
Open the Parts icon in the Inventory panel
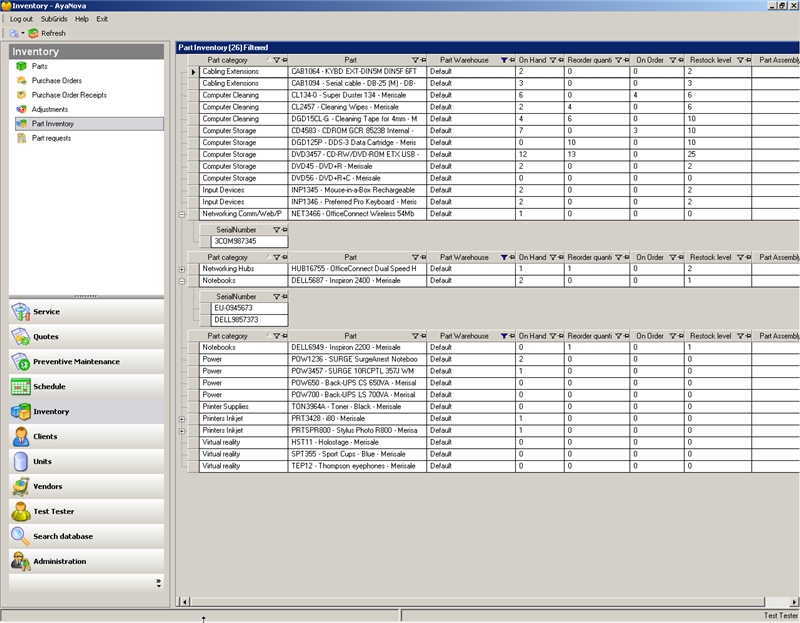(21, 66)
